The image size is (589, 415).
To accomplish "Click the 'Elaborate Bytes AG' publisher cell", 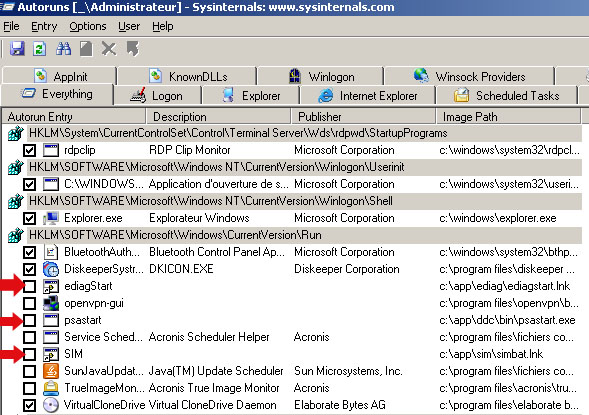I will pyautogui.click(x=340, y=405).
